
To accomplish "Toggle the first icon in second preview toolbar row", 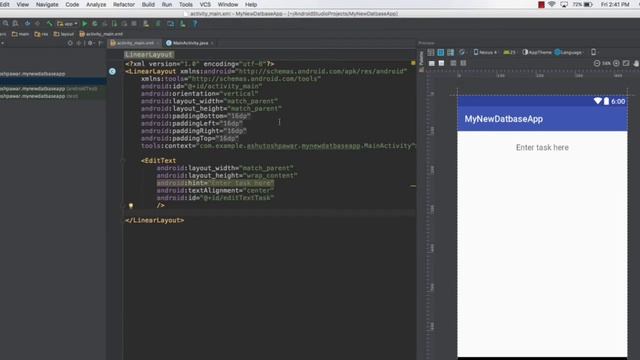I will pyautogui.click(x=431, y=63).
